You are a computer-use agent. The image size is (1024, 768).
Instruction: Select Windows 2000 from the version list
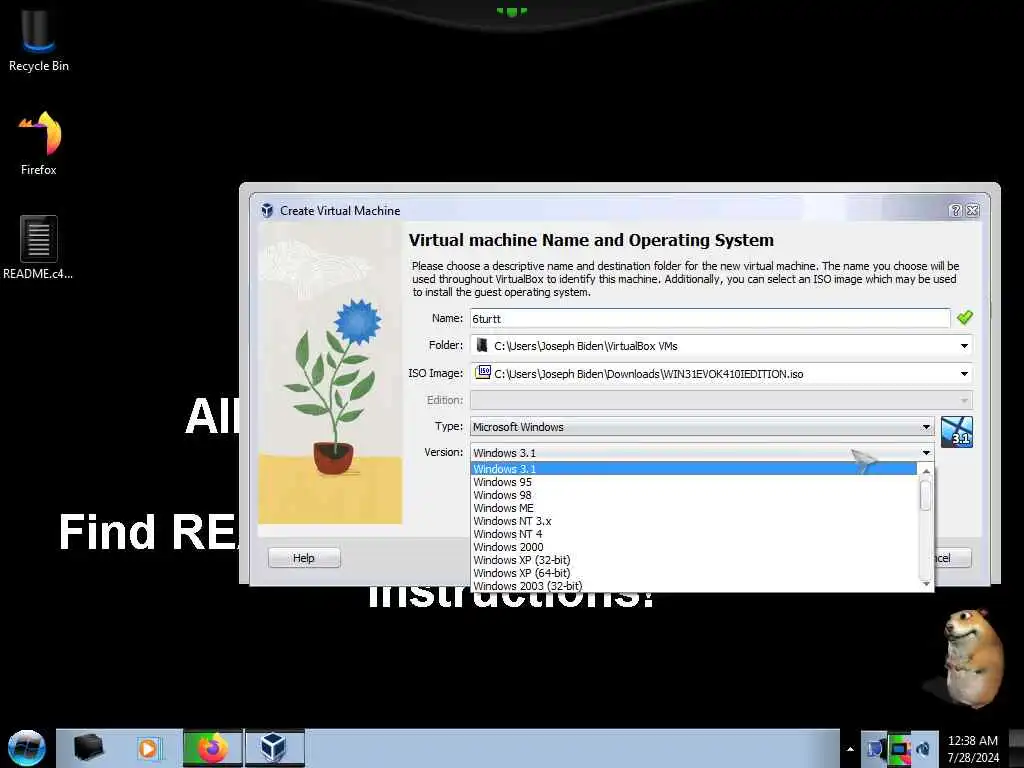(x=694, y=547)
